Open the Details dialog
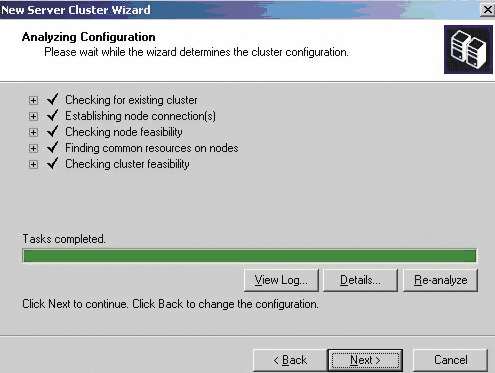 tap(360, 280)
